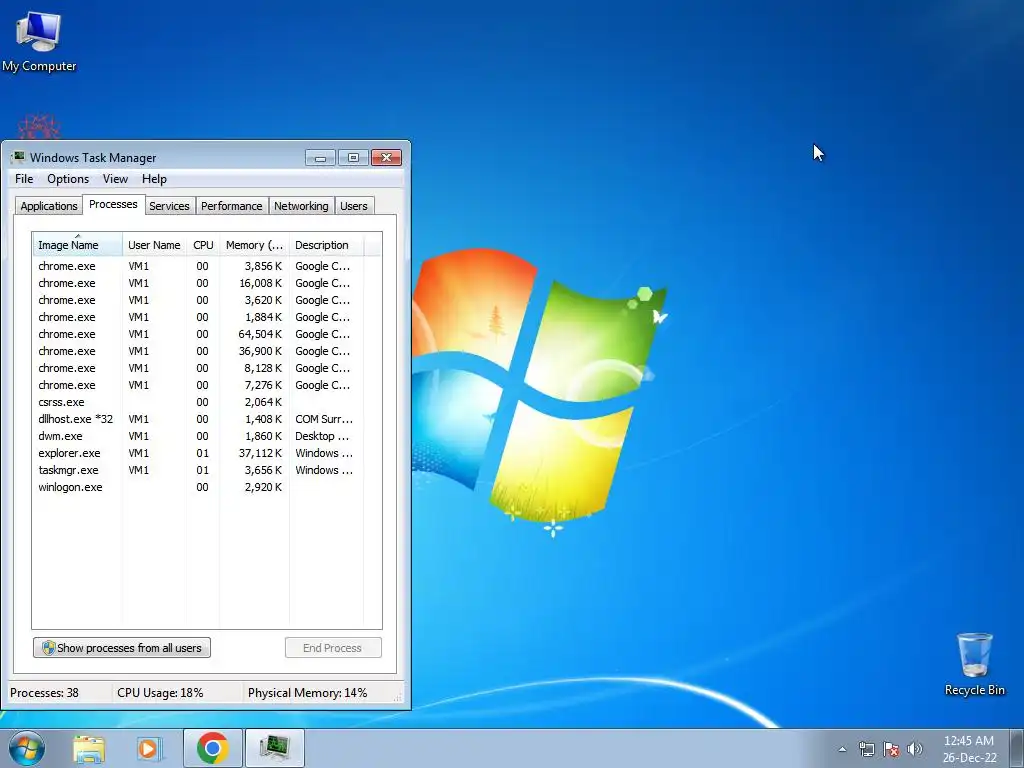Click the volume speaker tray icon
Image resolution: width=1024 pixels, height=768 pixels.
[x=915, y=749]
